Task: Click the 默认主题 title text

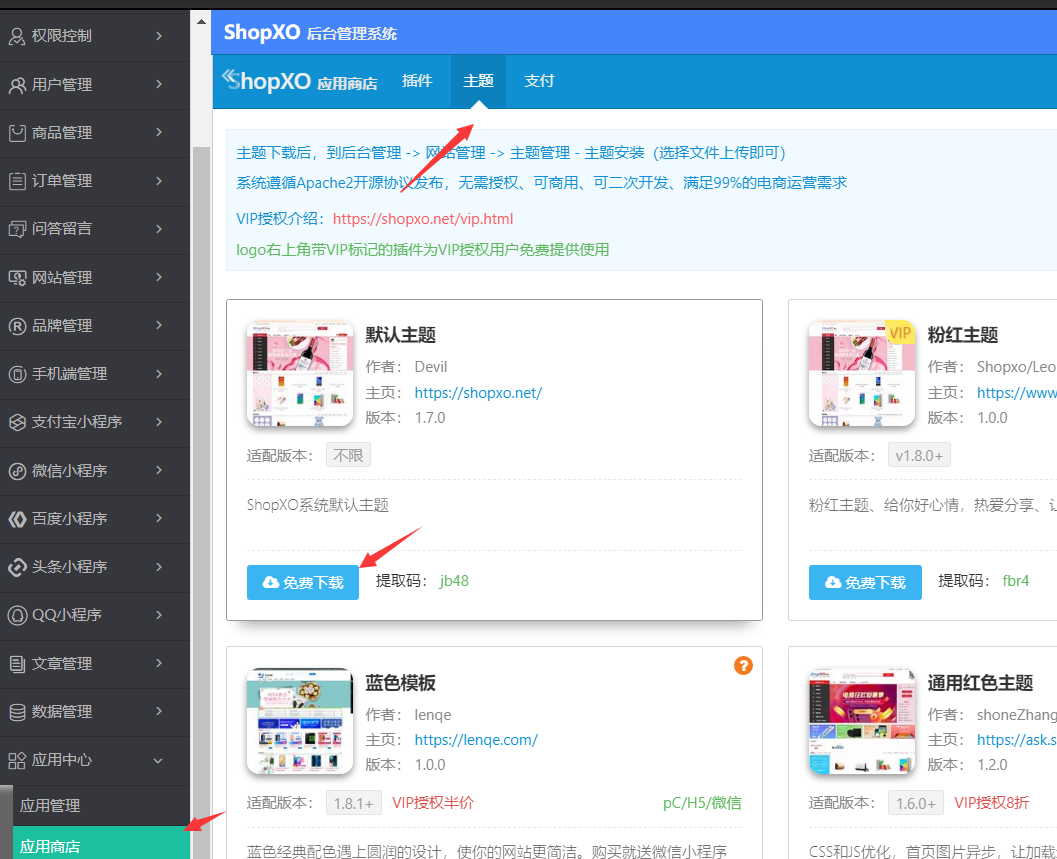Action: 400,335
